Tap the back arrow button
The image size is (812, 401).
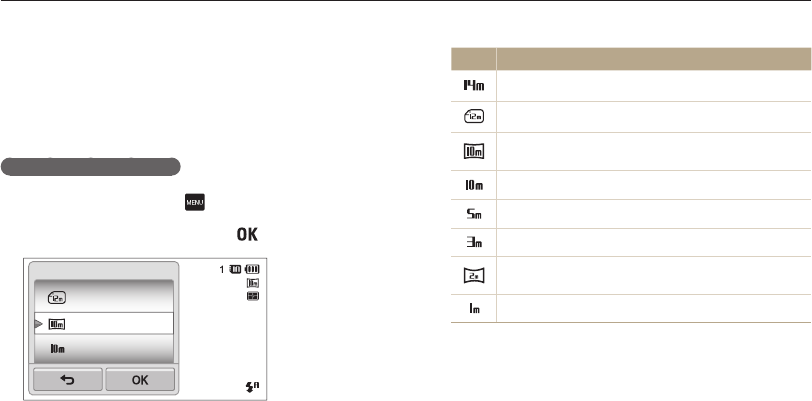[68, 379]
